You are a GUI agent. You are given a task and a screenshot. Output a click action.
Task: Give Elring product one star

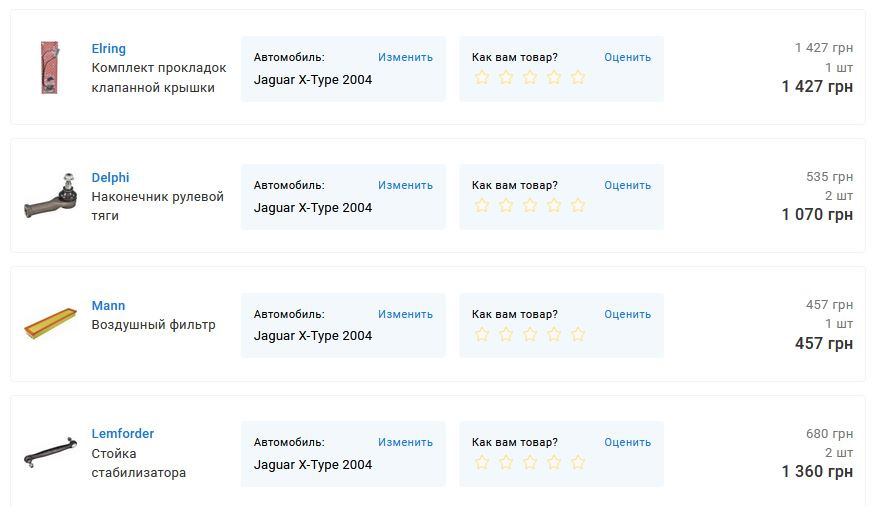pos(482,77)
